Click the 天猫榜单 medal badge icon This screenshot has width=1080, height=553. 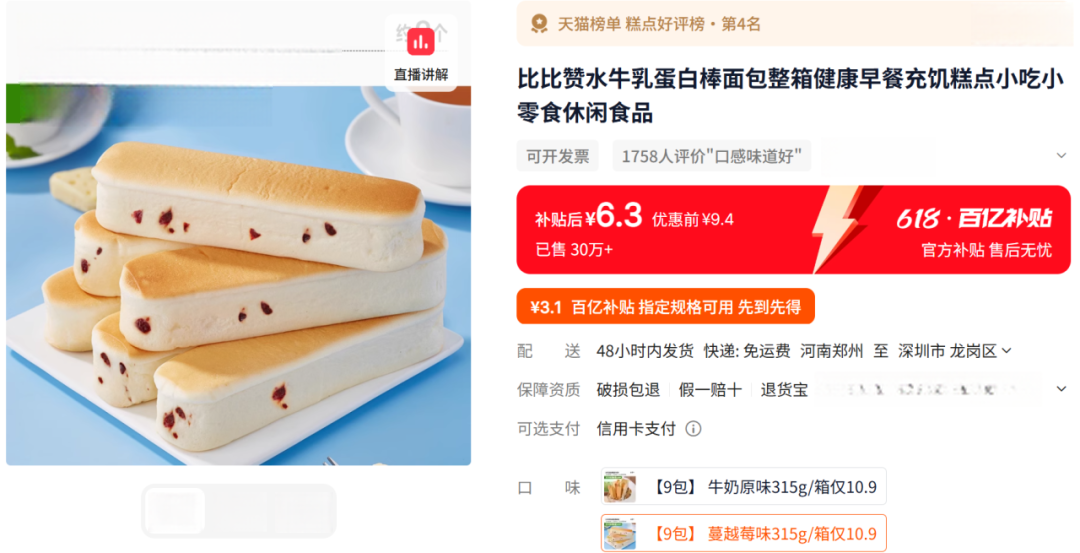pos(539,24)
